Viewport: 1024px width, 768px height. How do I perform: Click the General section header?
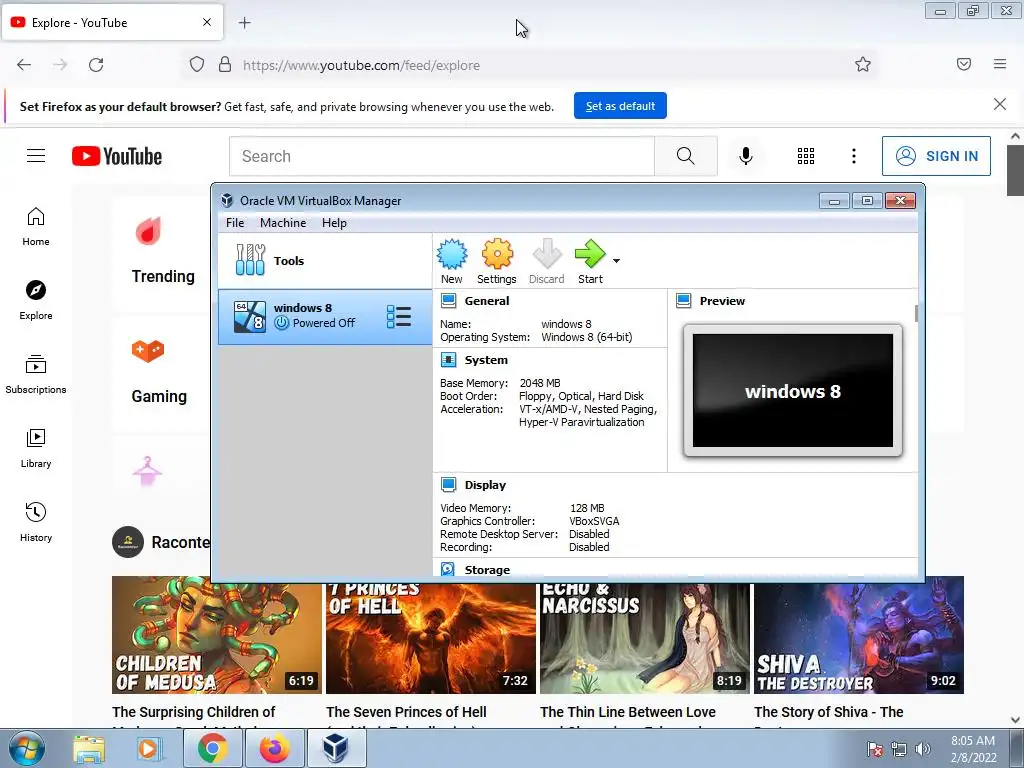coord(486,300)
